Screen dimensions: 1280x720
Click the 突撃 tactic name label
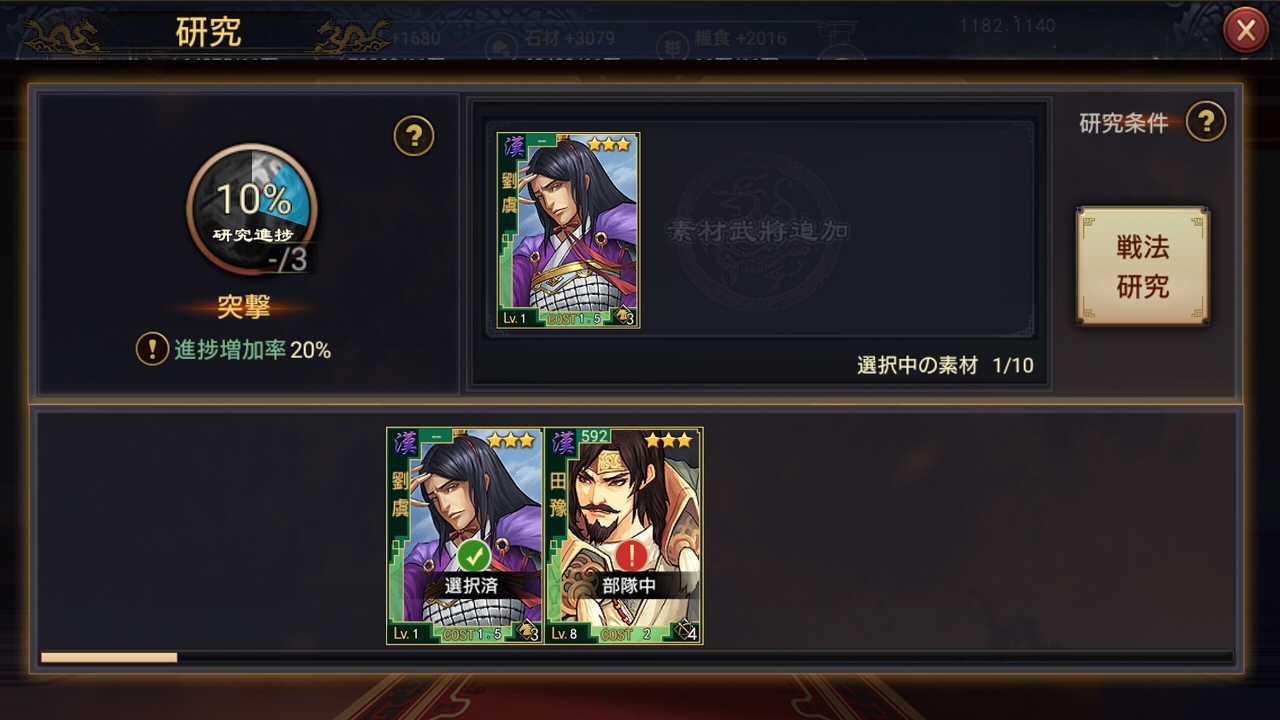click(244, 307)
